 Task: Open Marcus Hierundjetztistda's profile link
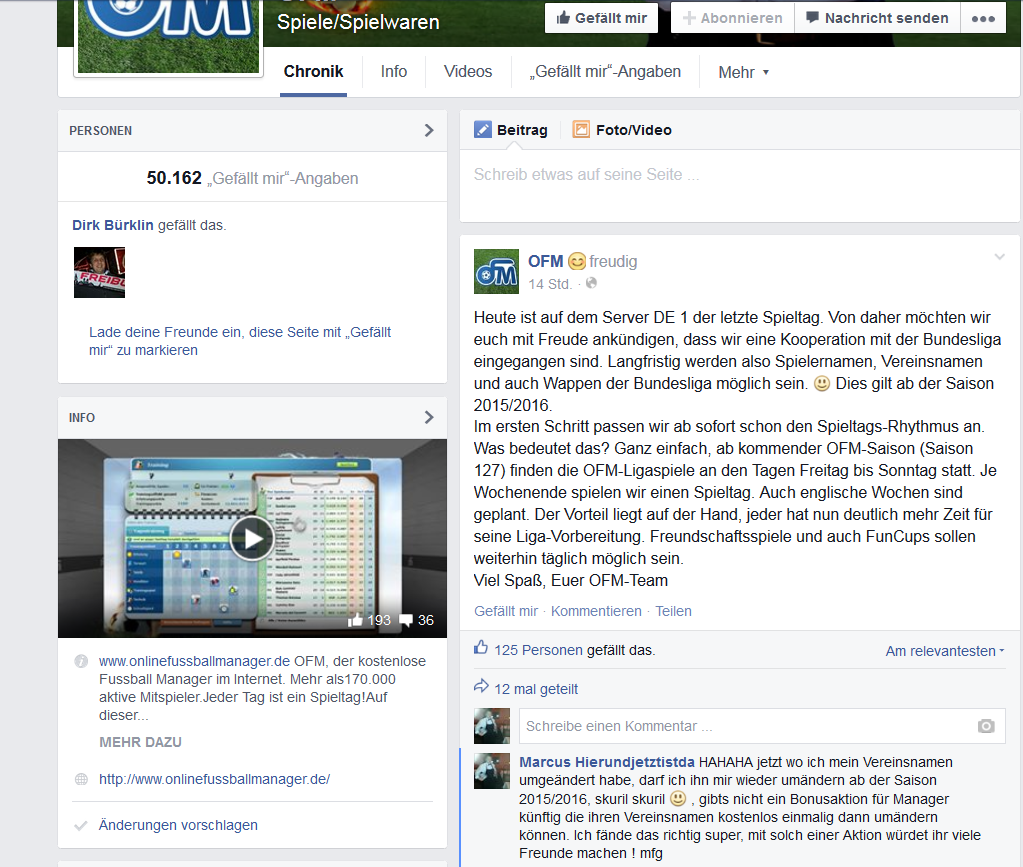pos(607,762)
